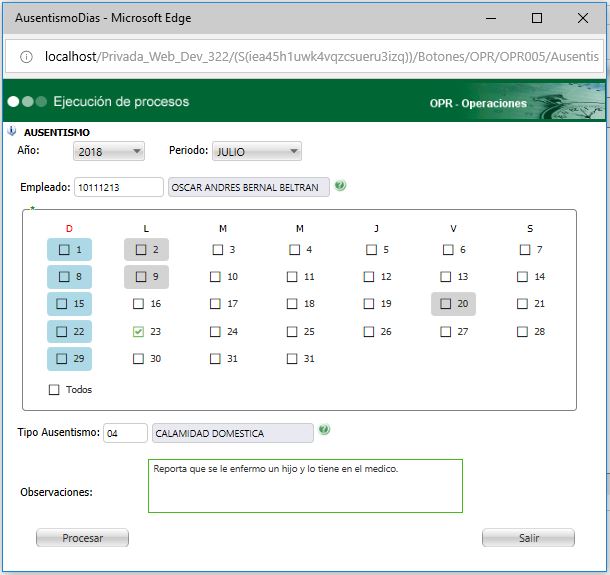Close the AusentismoDias Edge window
The width and height of the screenshot is (610, 575).
tap(583, 18)
